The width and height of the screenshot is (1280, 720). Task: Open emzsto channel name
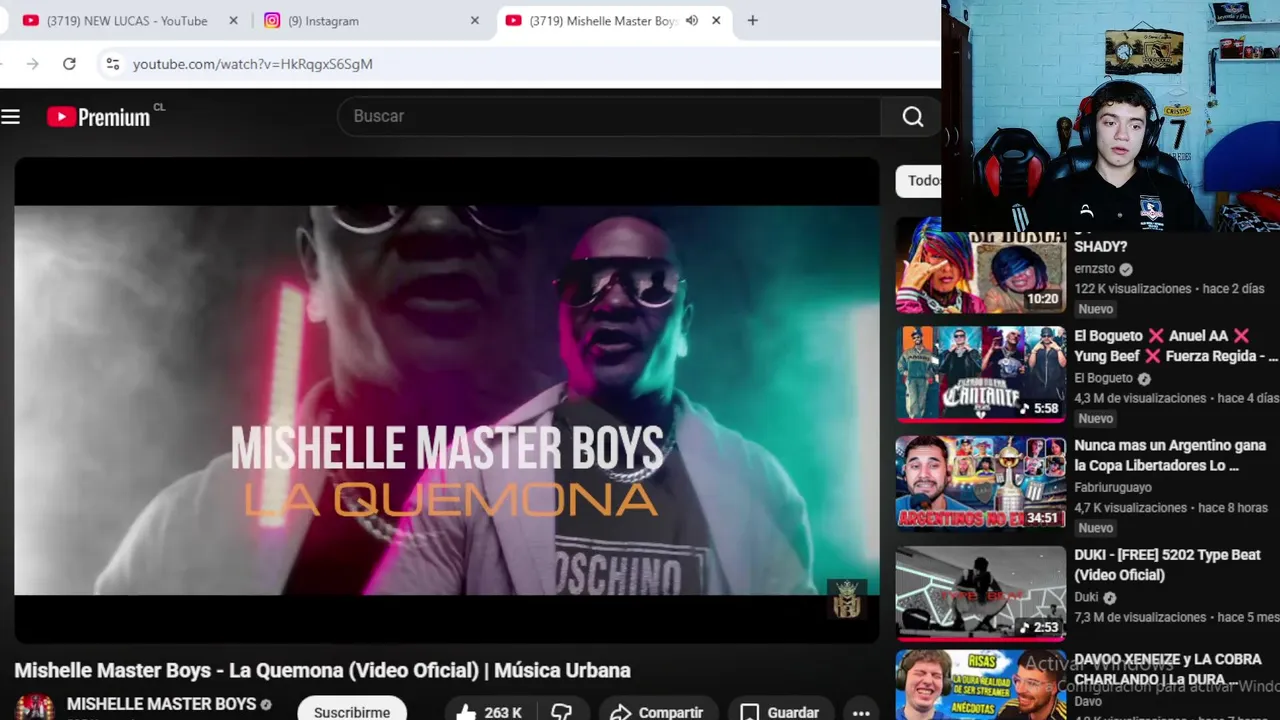coord(1096,269)
